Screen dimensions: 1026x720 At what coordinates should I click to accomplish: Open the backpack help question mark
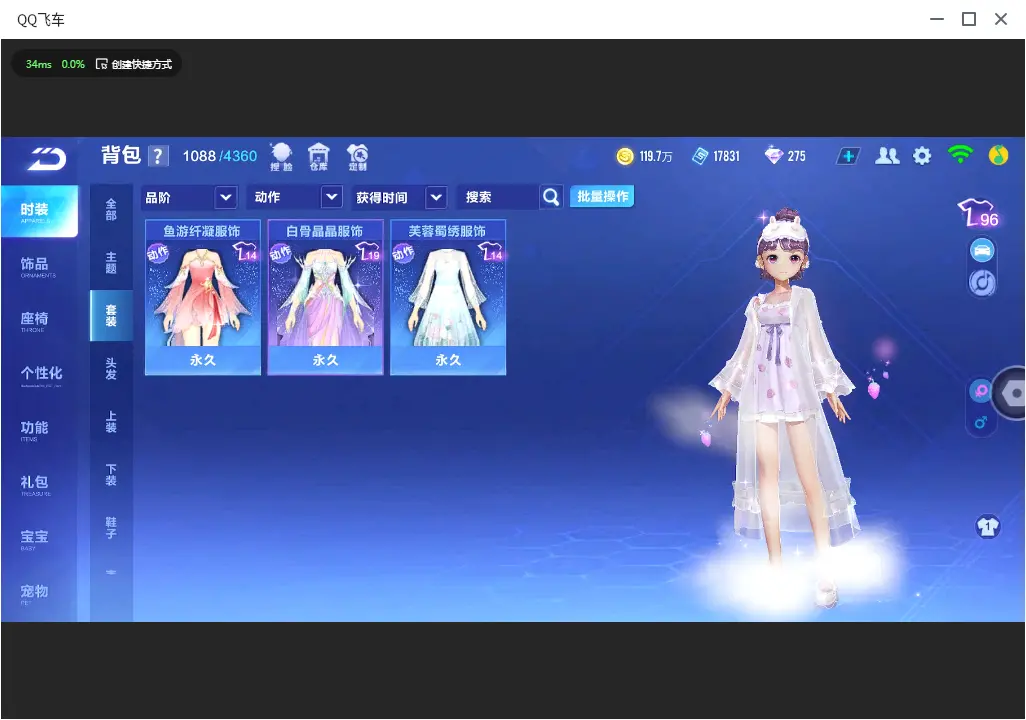coord(158,156)
